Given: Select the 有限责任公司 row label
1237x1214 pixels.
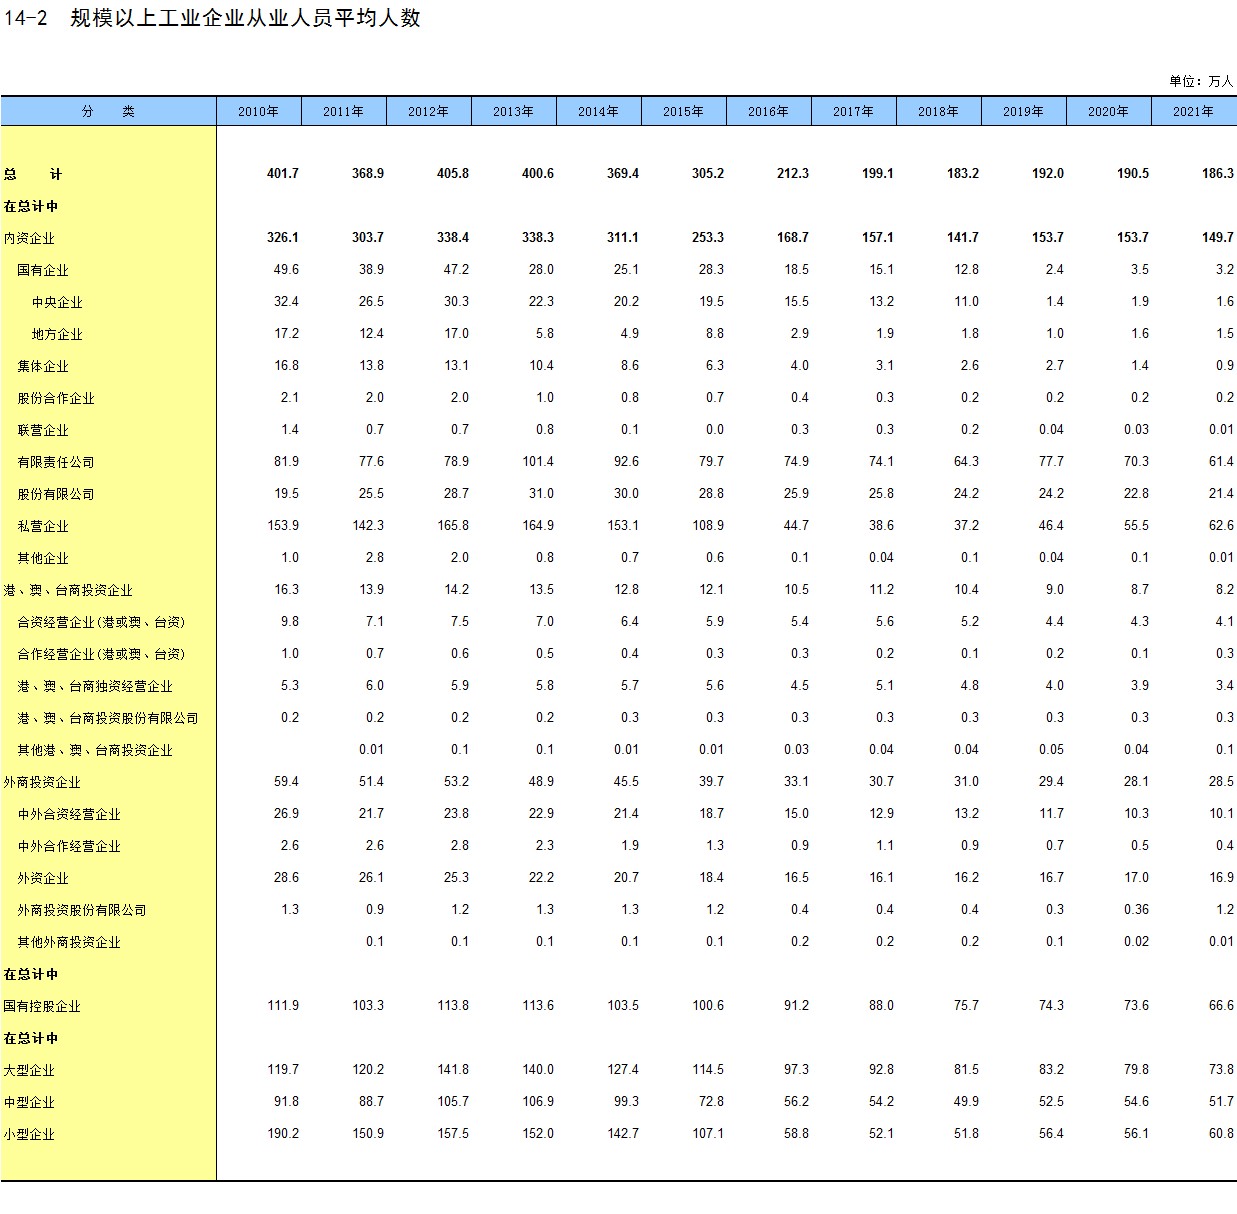Looking at the screenshot, I should point(56,462).
